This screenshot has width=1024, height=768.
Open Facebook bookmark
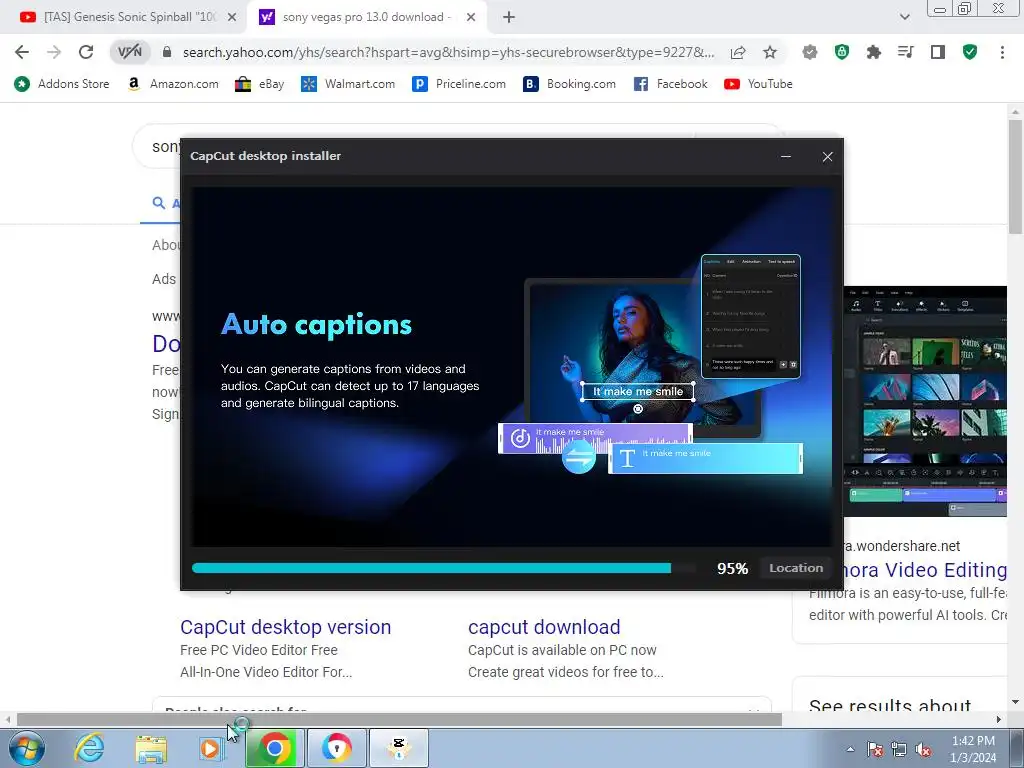click(x=671, y=84)
